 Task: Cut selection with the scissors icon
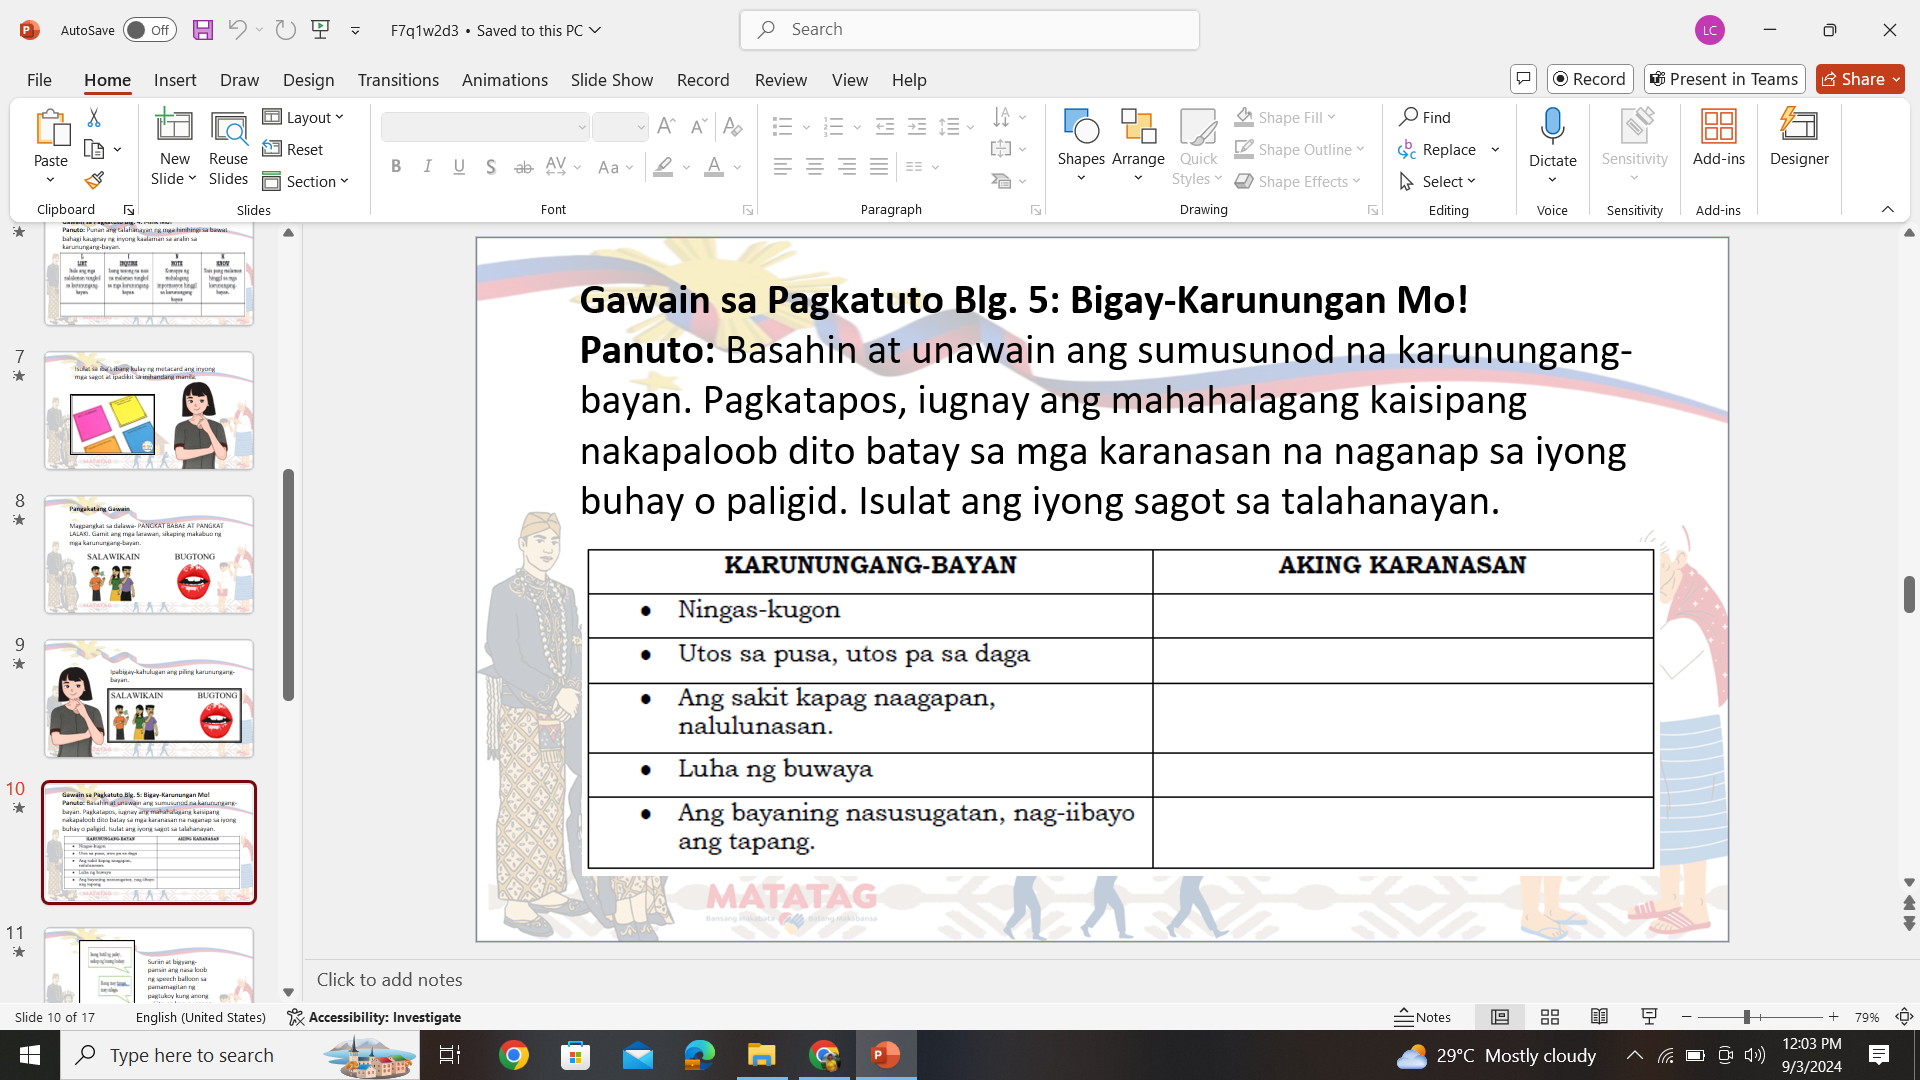click(x=94, y=118)
